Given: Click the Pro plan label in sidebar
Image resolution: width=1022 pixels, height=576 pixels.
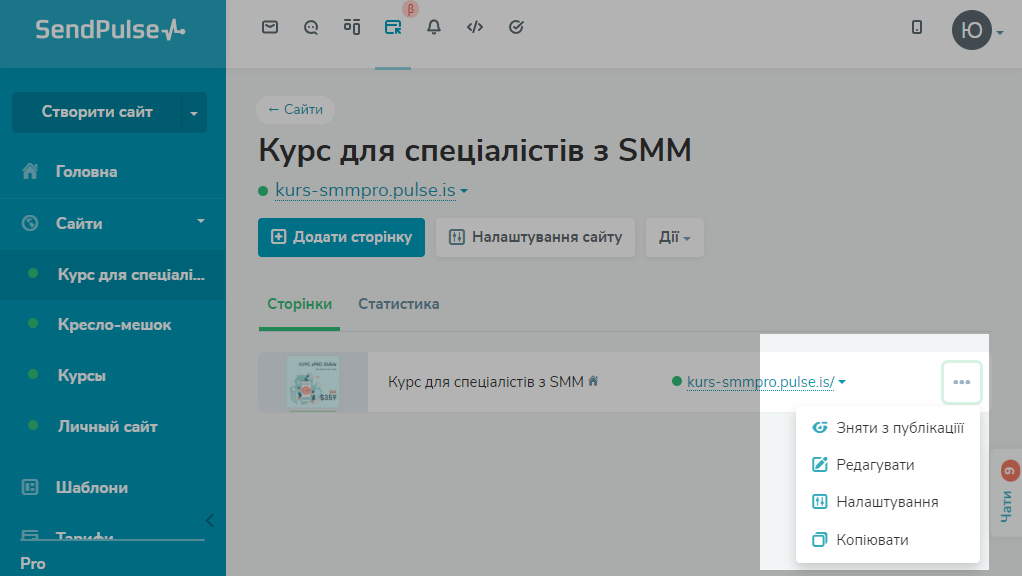Looking at the screenshot, I should (x=33, y=564).
